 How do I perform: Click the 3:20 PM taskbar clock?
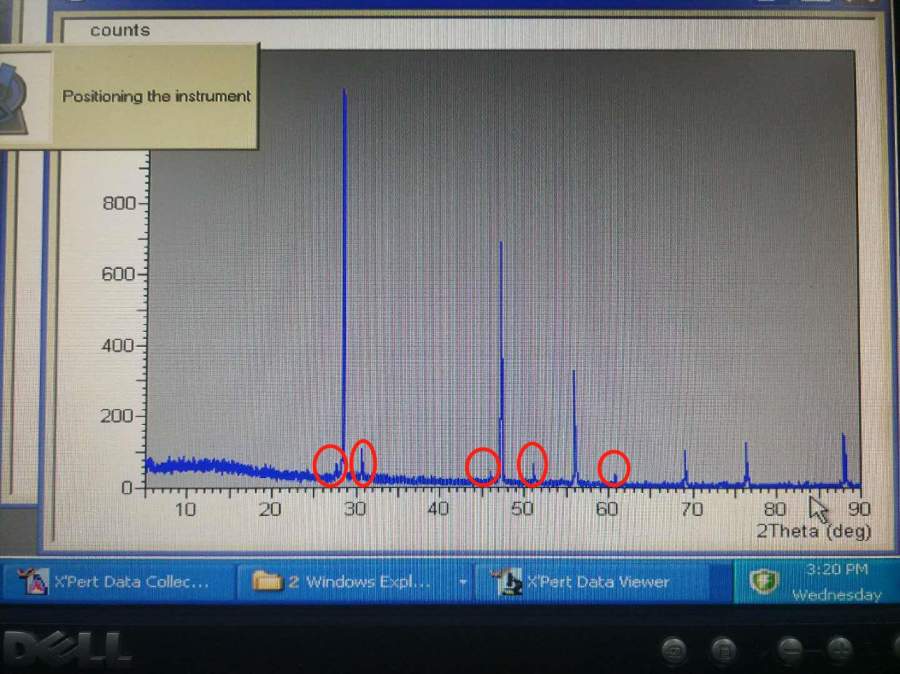pyautogui.click(x=835, y=572)
